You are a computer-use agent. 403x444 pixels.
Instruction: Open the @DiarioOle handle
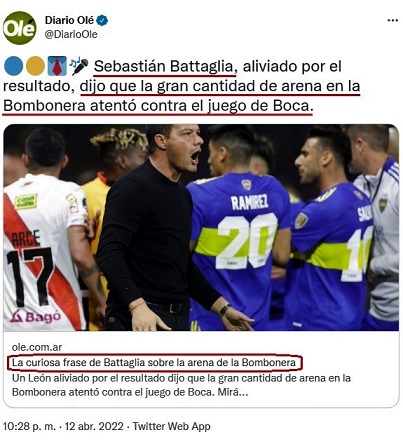point(71,34)
